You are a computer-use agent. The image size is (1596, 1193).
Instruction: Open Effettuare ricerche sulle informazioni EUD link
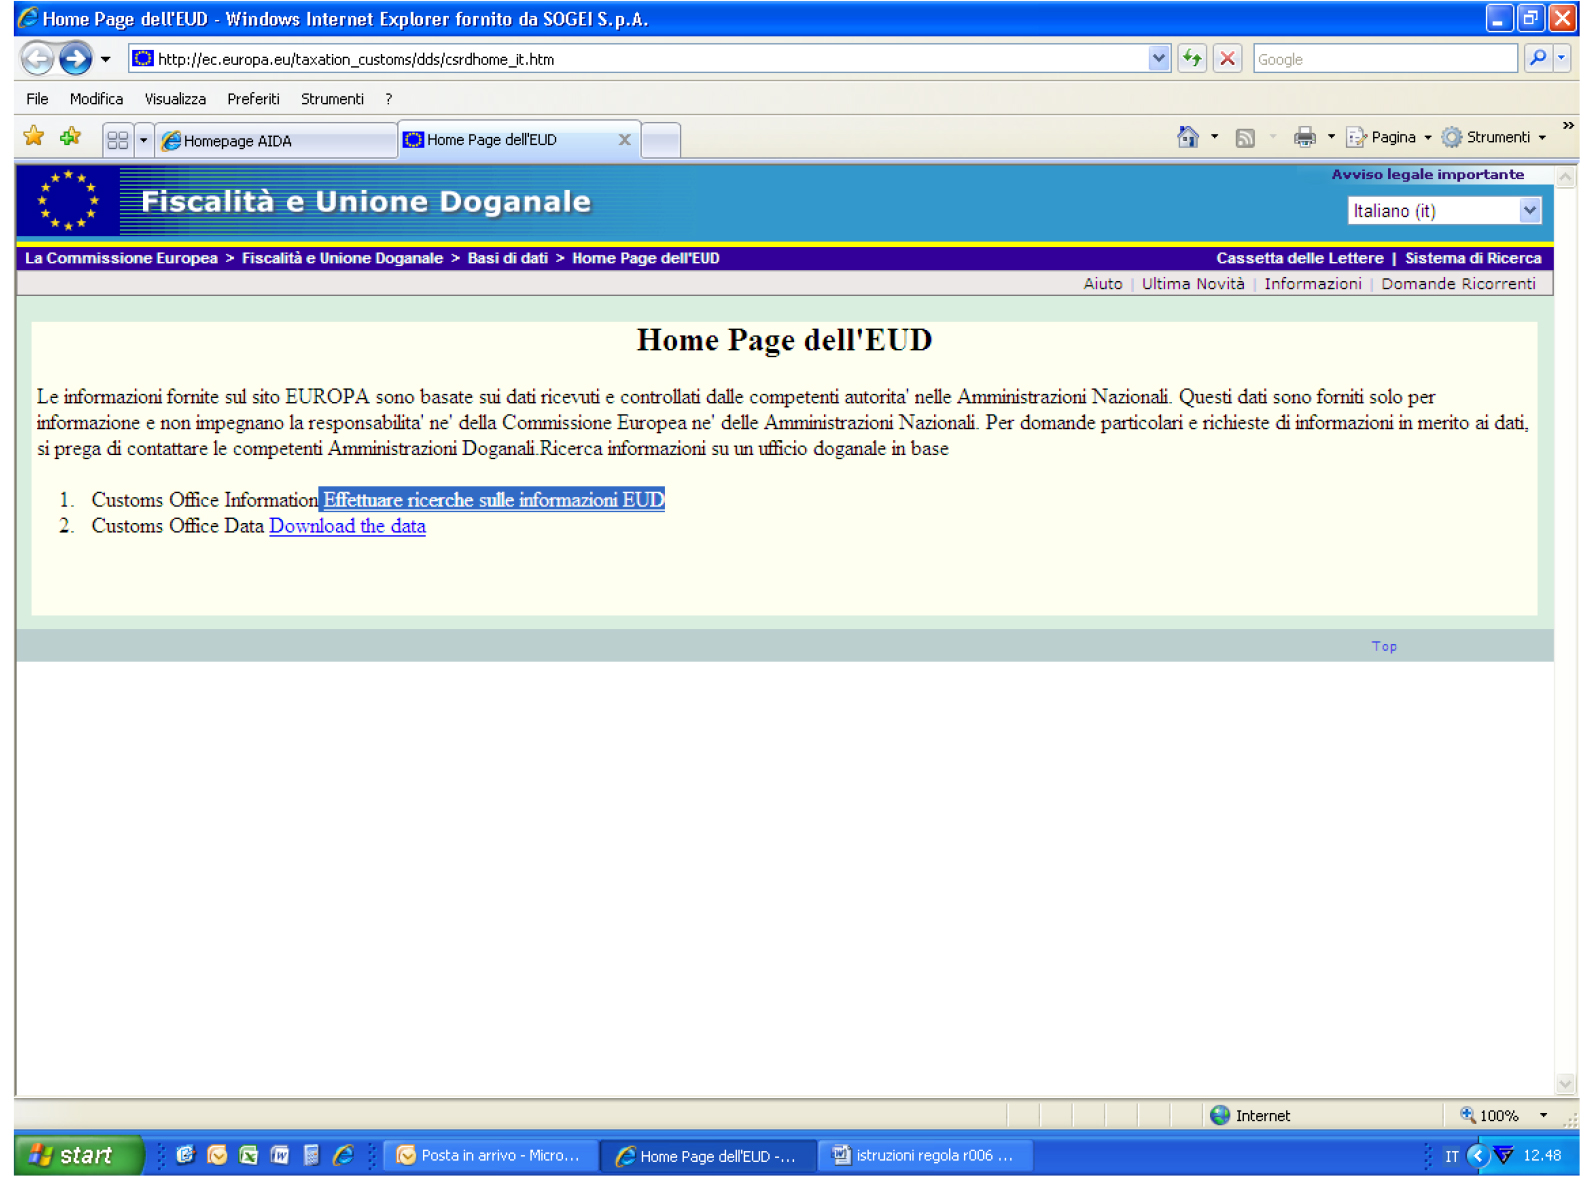tap(493, 500)
